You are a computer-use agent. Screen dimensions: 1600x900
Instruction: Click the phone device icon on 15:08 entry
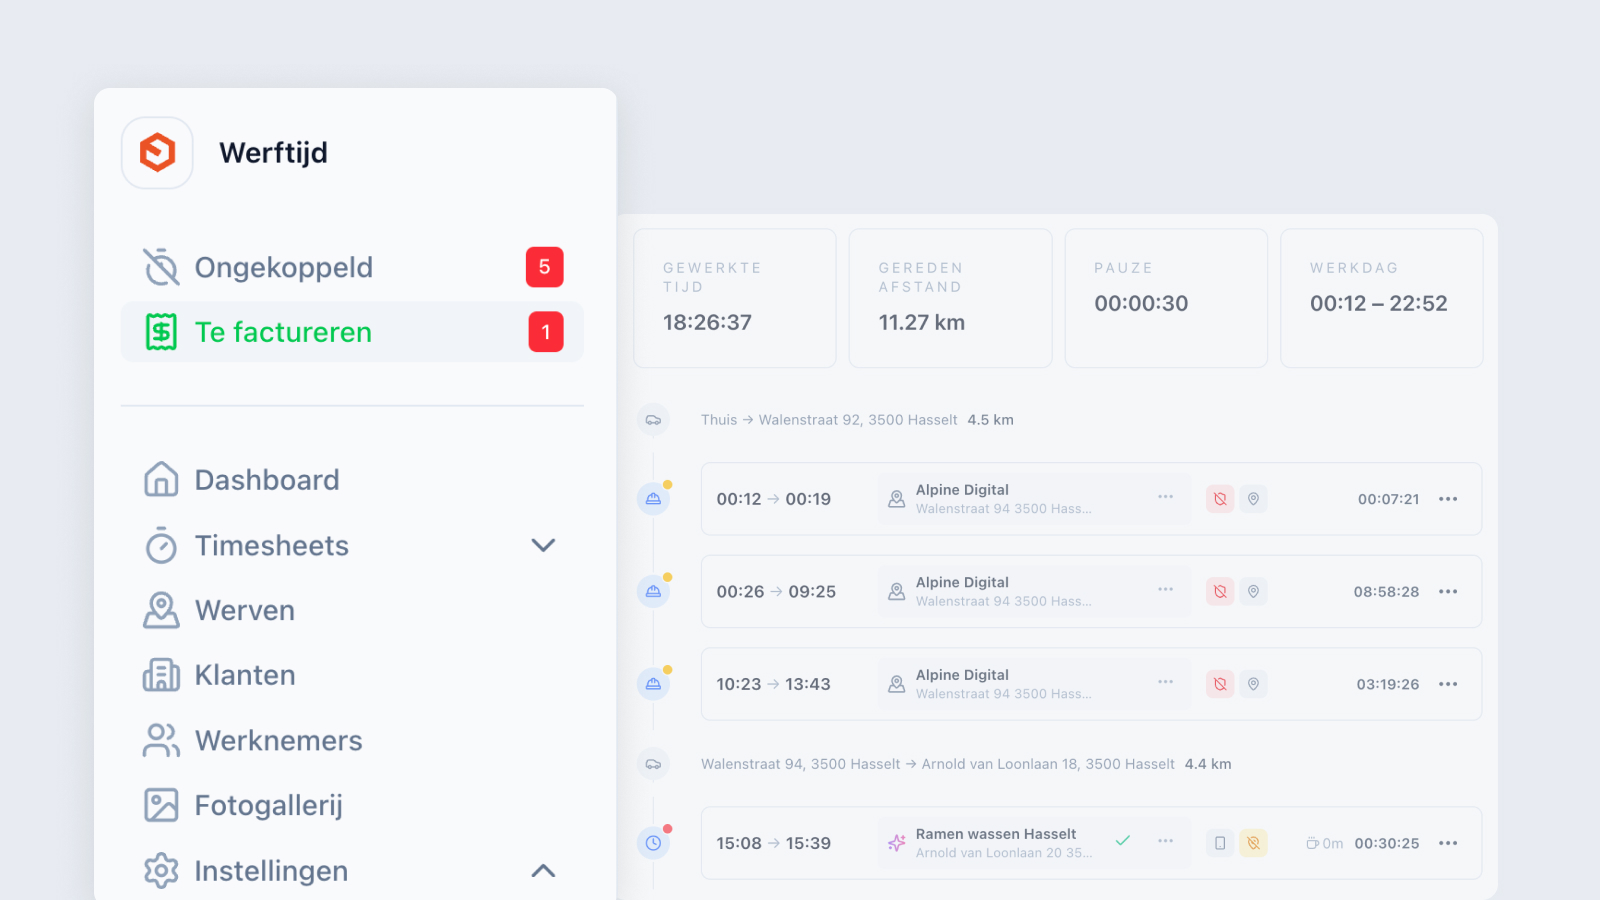(1220, 843)
